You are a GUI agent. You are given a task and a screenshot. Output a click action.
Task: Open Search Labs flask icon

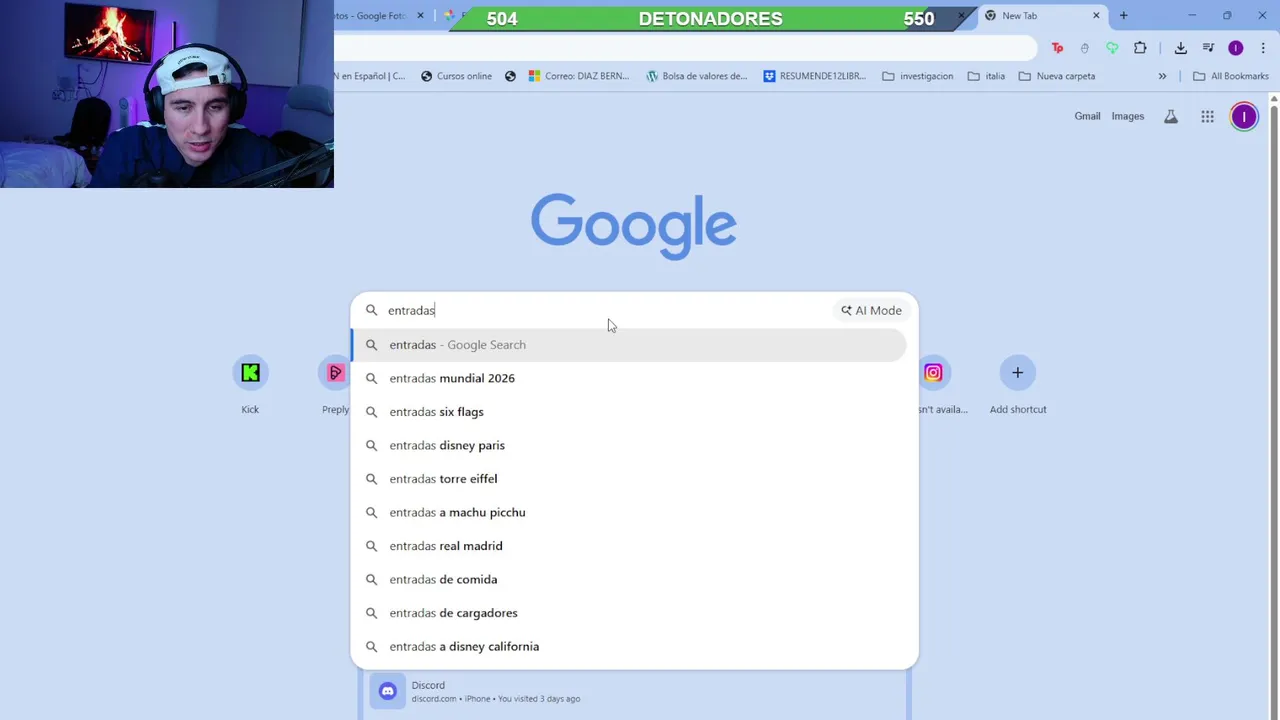coord(1170,116)
